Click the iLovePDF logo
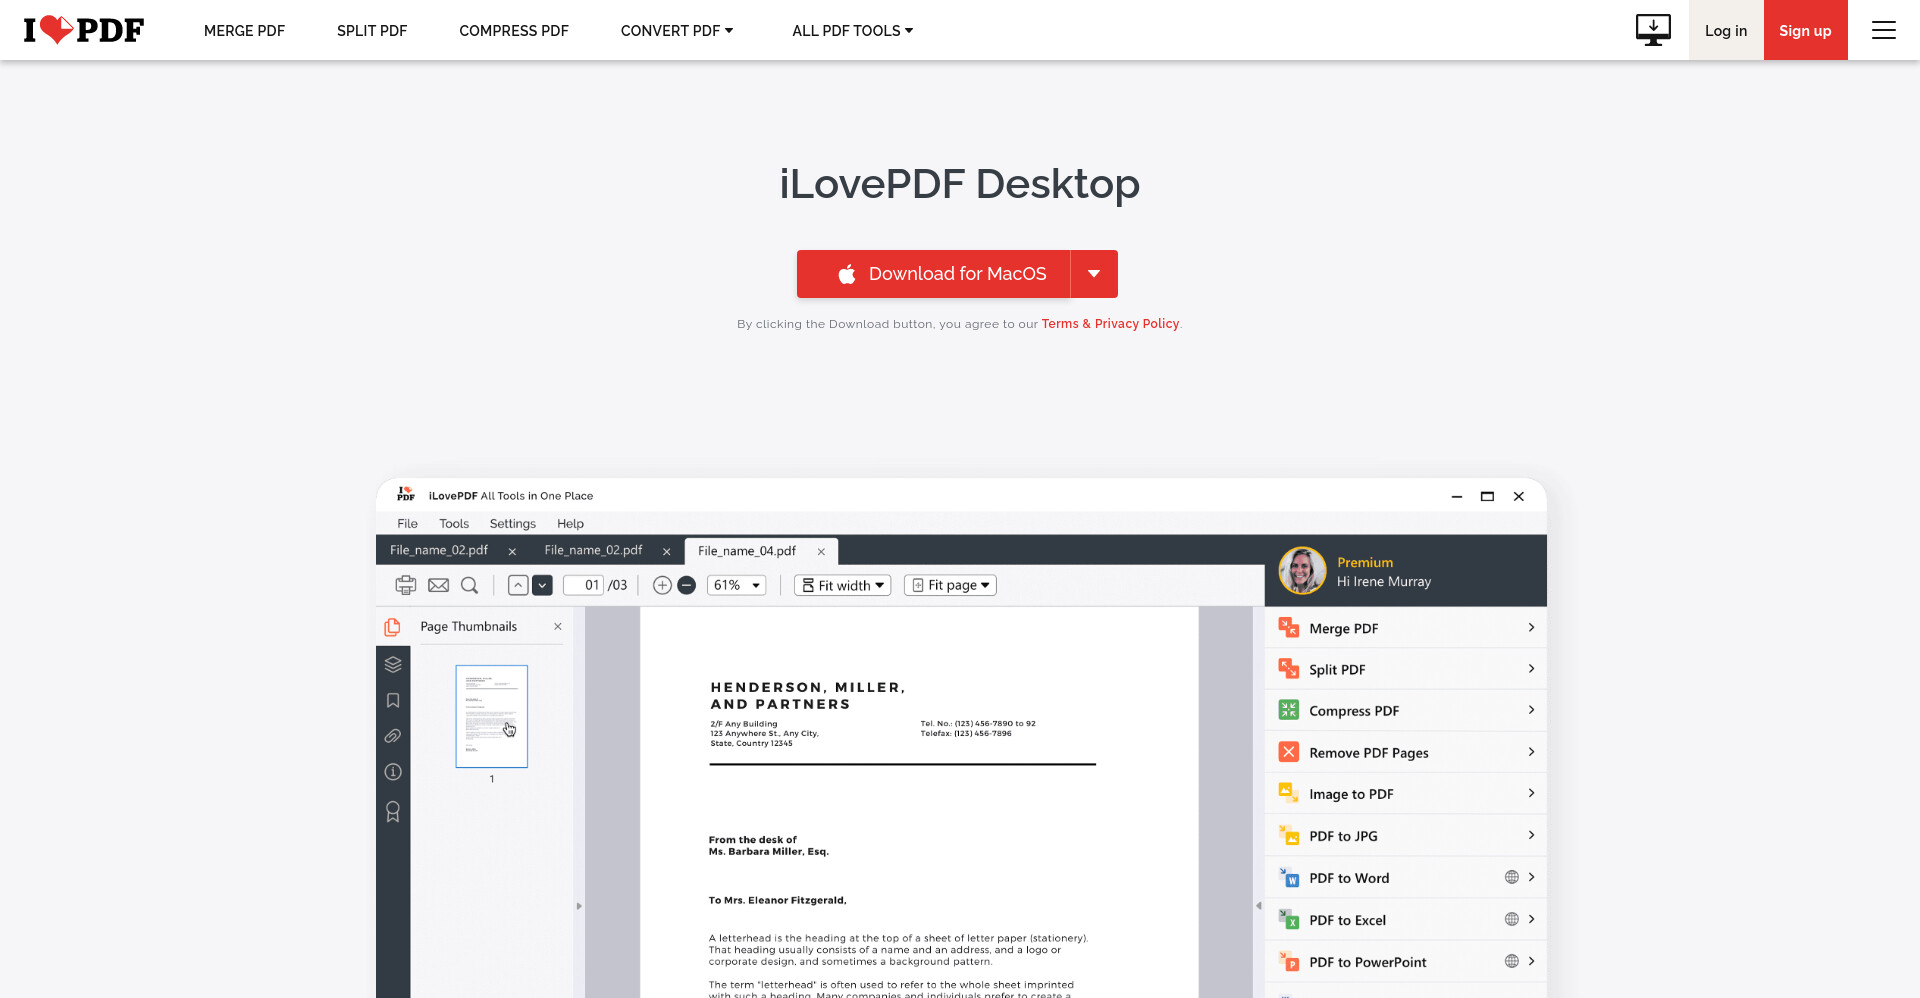 pyautogui.click(x=84, y=30)
